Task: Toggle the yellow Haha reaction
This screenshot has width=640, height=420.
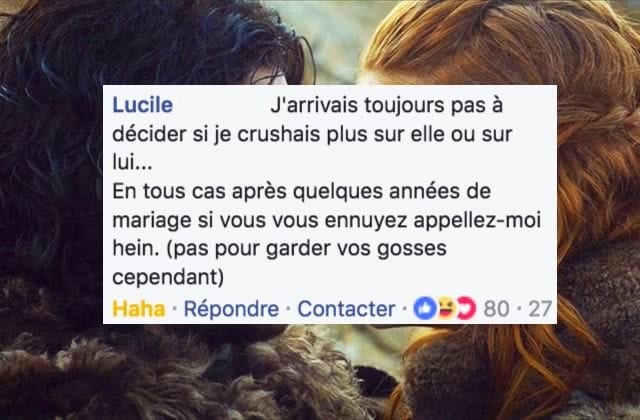Action: [x=139, y=309]
